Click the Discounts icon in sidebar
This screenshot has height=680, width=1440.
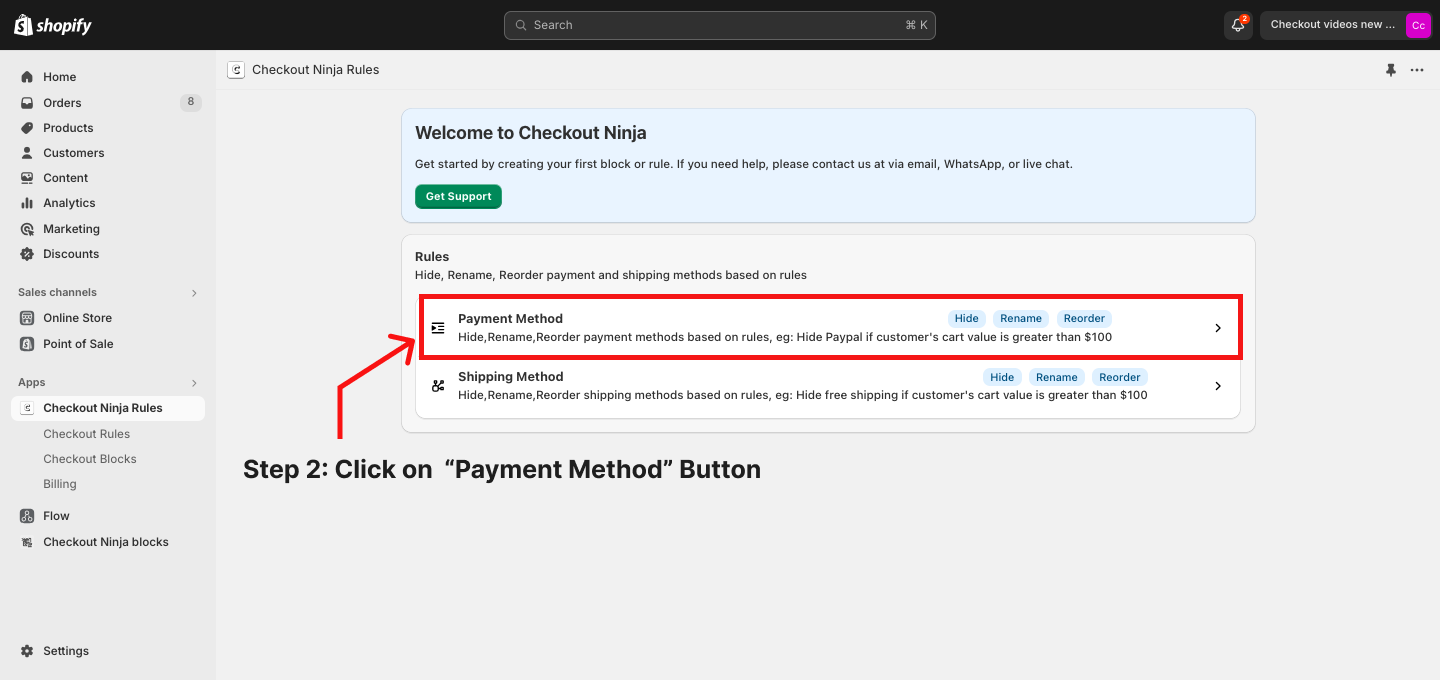(x=27, y=254)
